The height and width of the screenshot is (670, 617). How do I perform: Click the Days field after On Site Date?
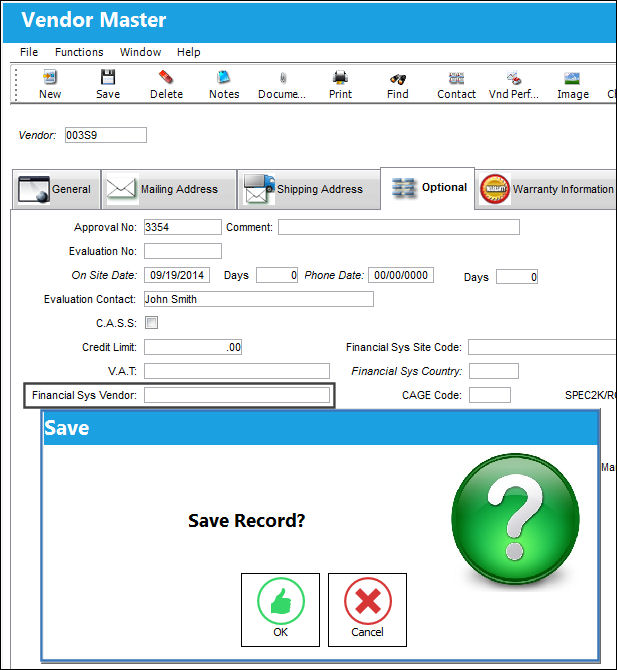pyautogui.click(x=277, y=275)
